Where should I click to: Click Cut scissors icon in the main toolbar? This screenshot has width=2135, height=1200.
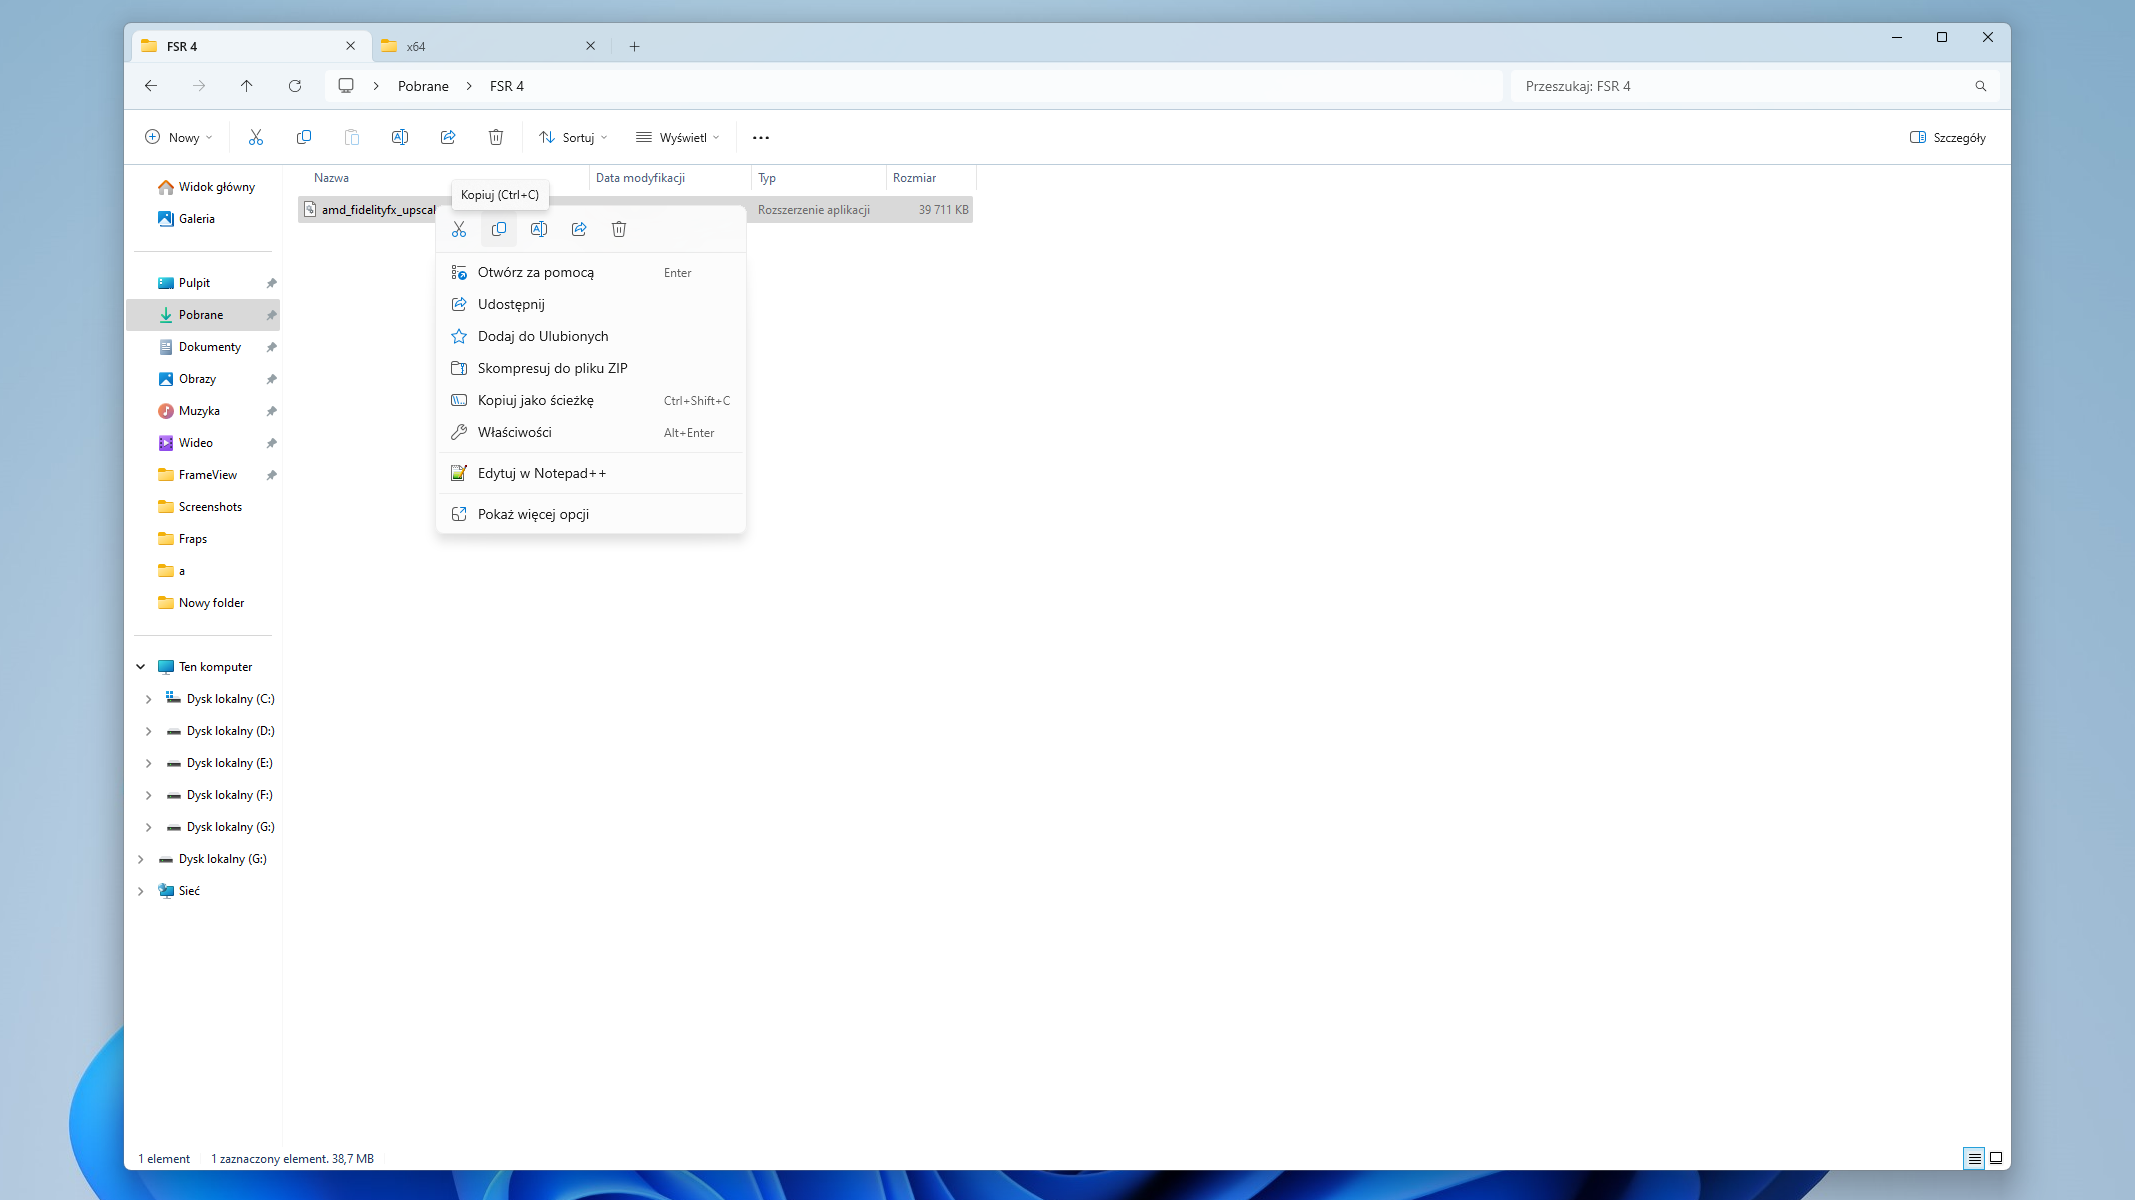(x=256, y=137)
